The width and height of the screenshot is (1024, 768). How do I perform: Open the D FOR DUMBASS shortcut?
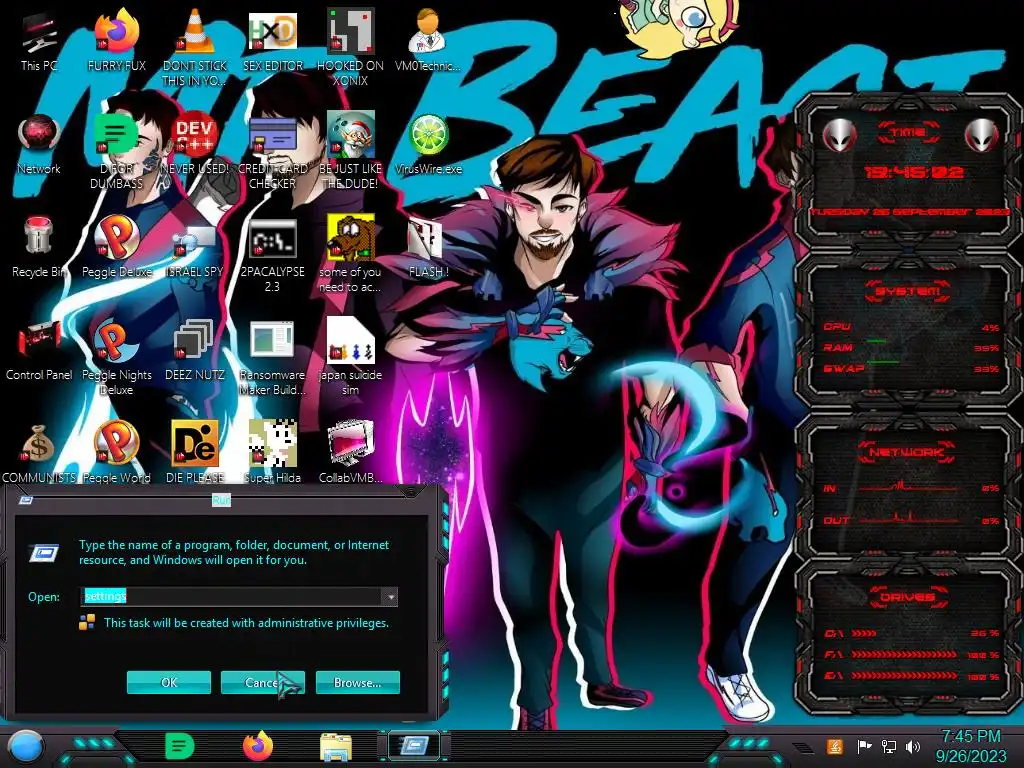click(x=116, y=151)
